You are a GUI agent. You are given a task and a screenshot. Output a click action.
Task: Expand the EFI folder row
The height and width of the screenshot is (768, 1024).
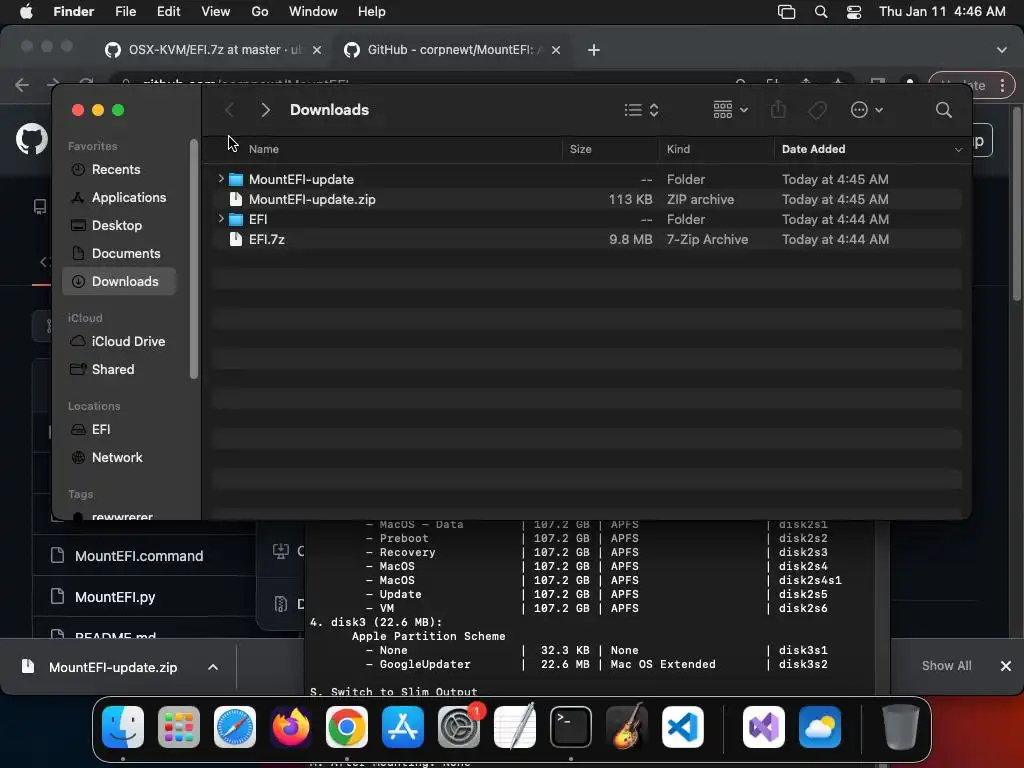[x=221, y=219]
